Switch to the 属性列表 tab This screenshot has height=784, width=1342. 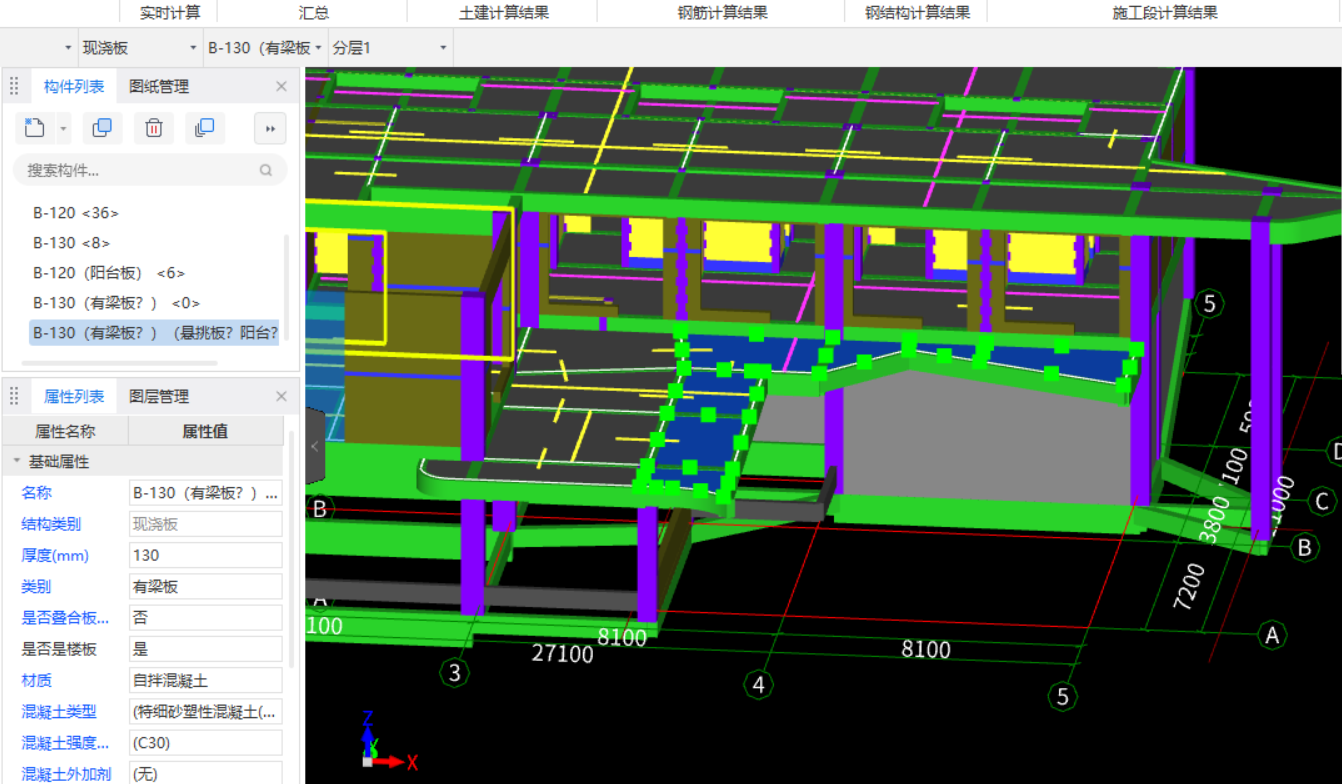click(x=74, y=397)
